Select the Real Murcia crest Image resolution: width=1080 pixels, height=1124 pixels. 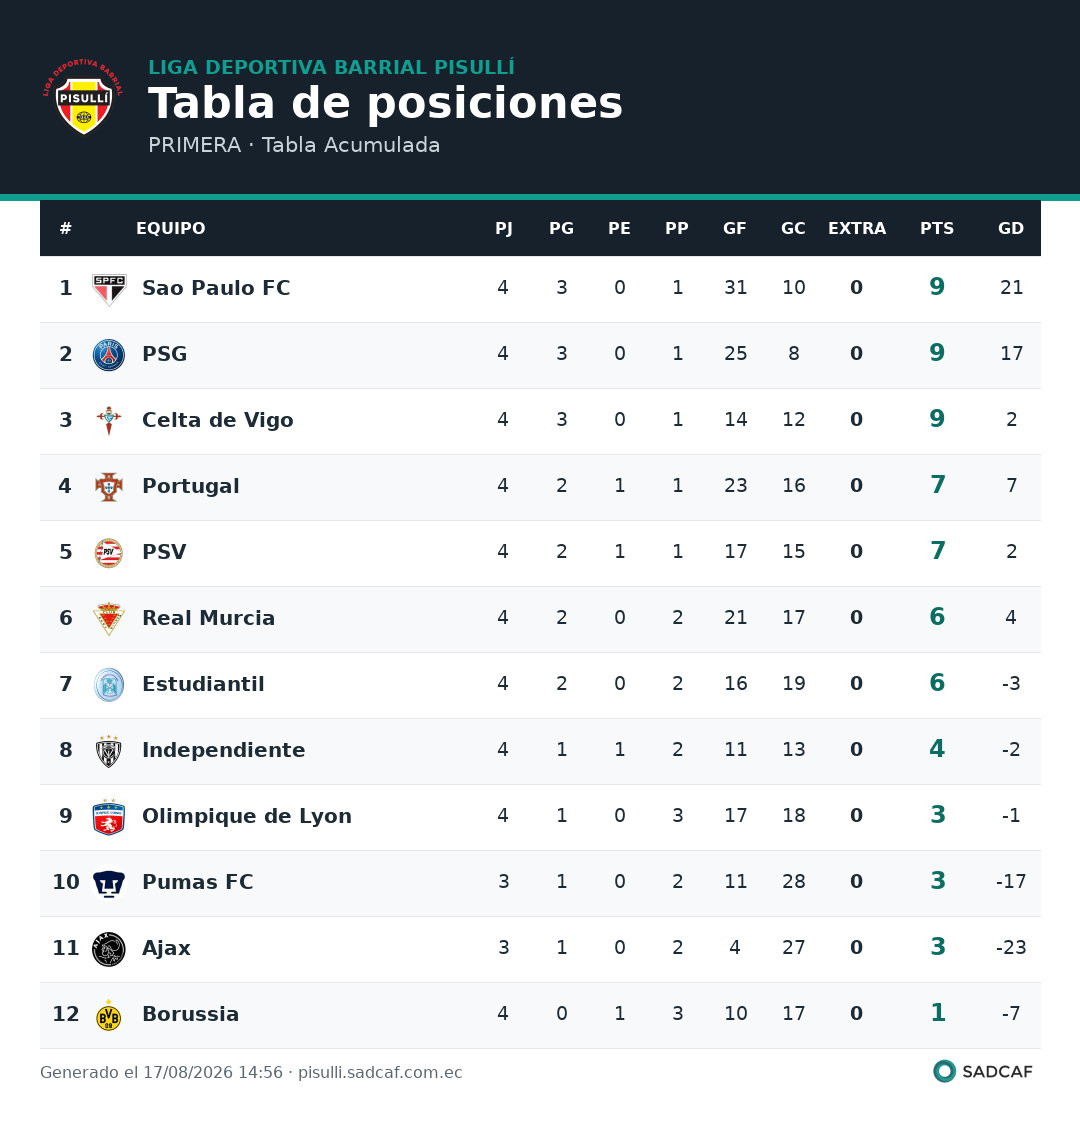coord(109,619)
